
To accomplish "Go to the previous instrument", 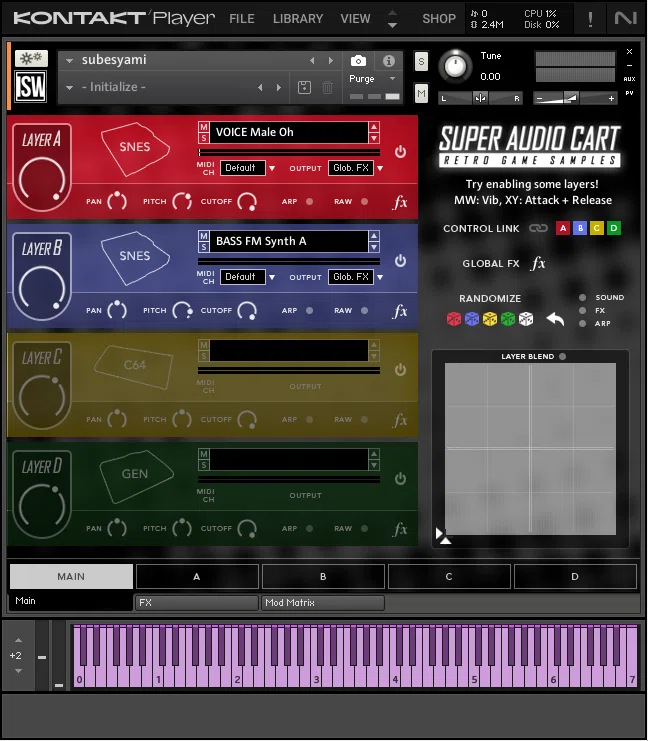I will [x=312, y=60].
